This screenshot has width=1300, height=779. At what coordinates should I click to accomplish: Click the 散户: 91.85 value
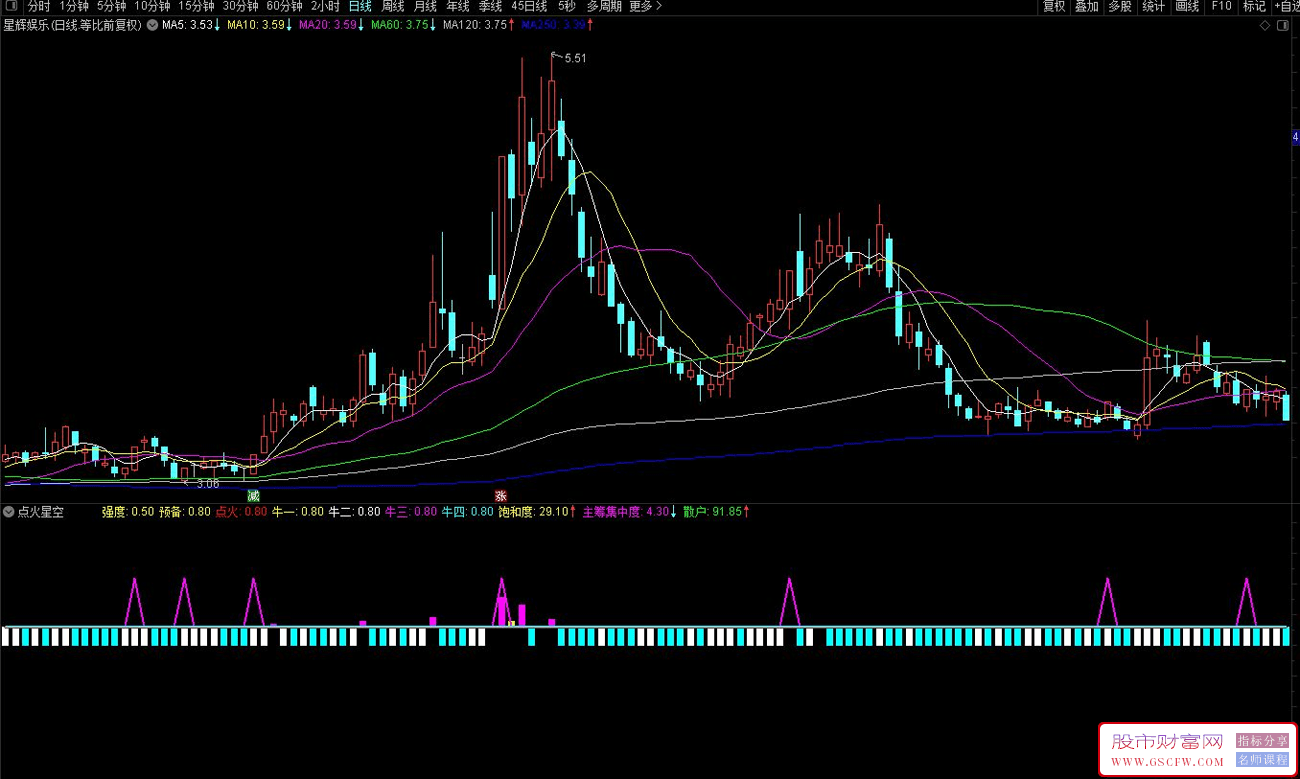coord(713,512)
